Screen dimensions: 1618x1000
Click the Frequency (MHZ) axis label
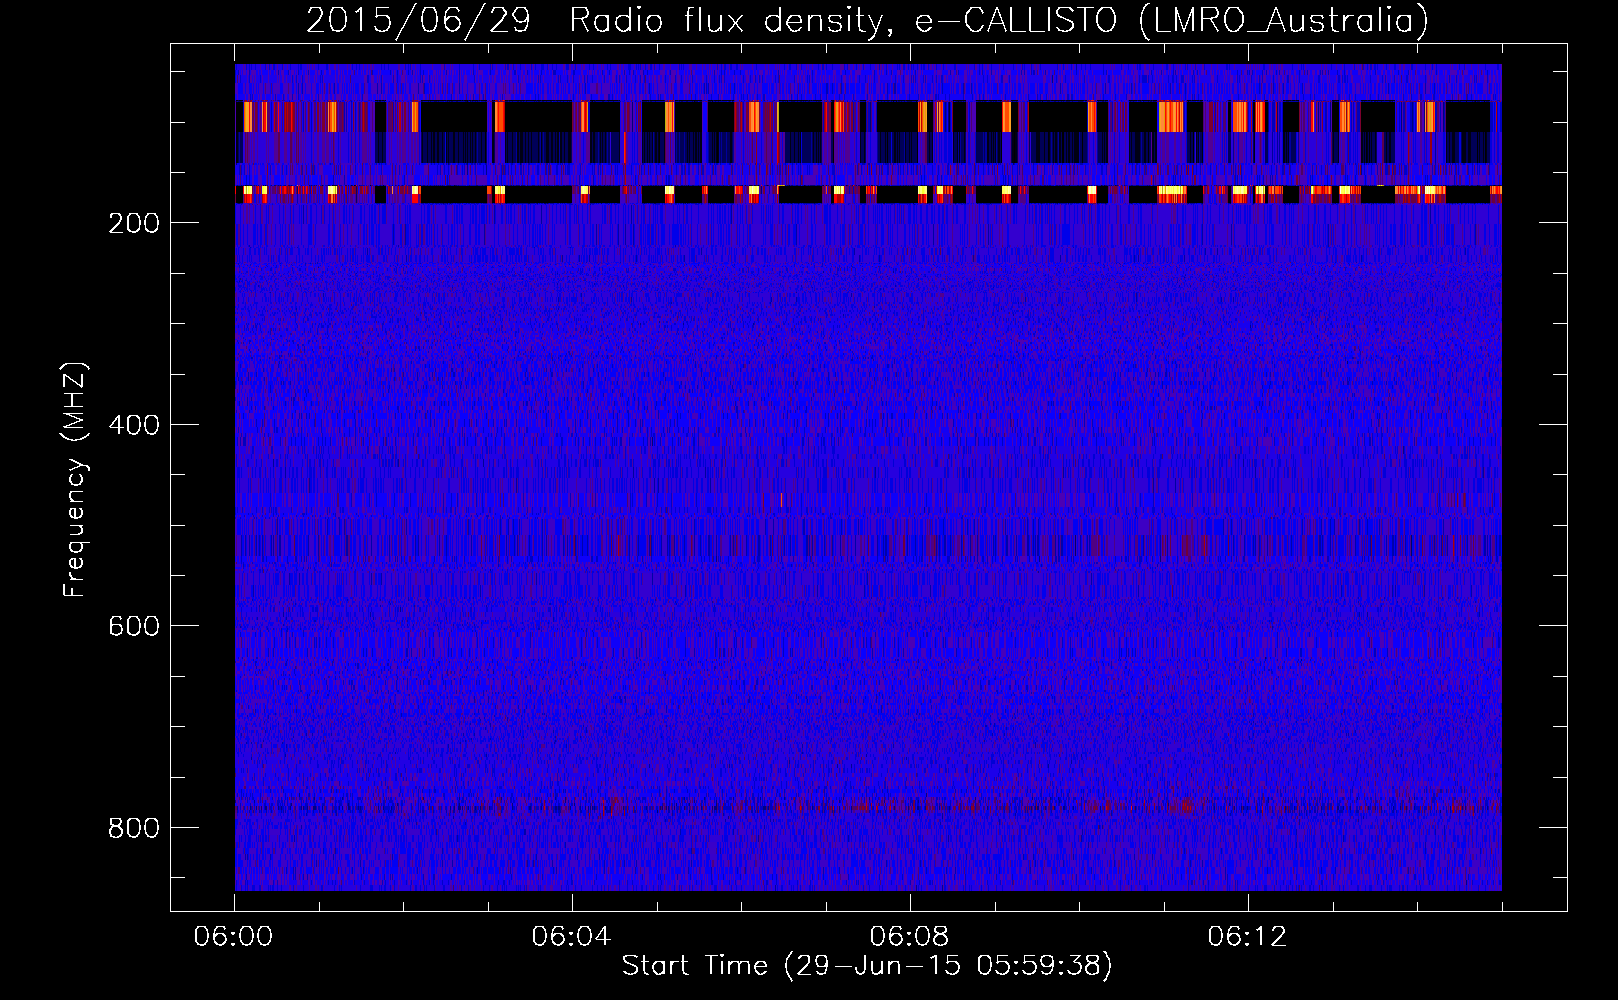click(x=75, y=480)
